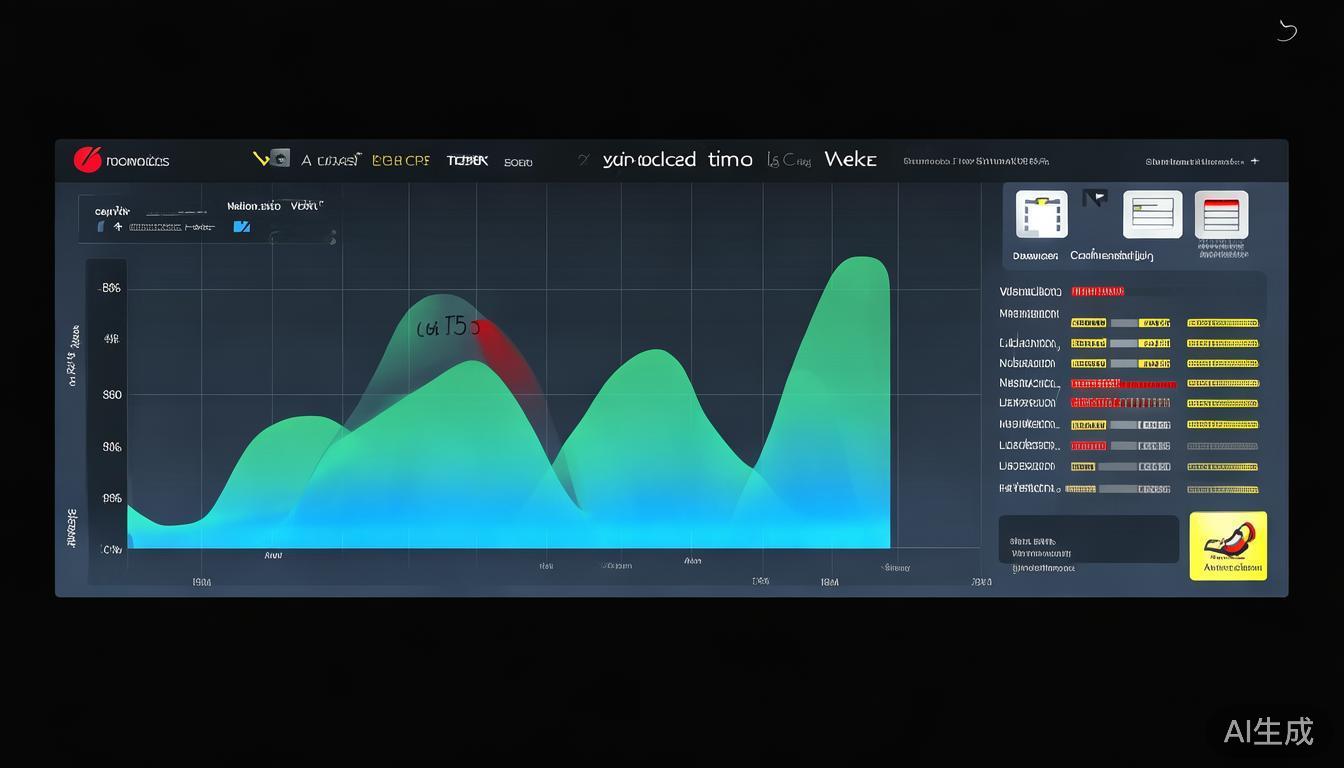The height and width of the screenshot is (768, 1344).
Task: Click the blue square icon in the chart legend
Action: (x=241, y=227)
